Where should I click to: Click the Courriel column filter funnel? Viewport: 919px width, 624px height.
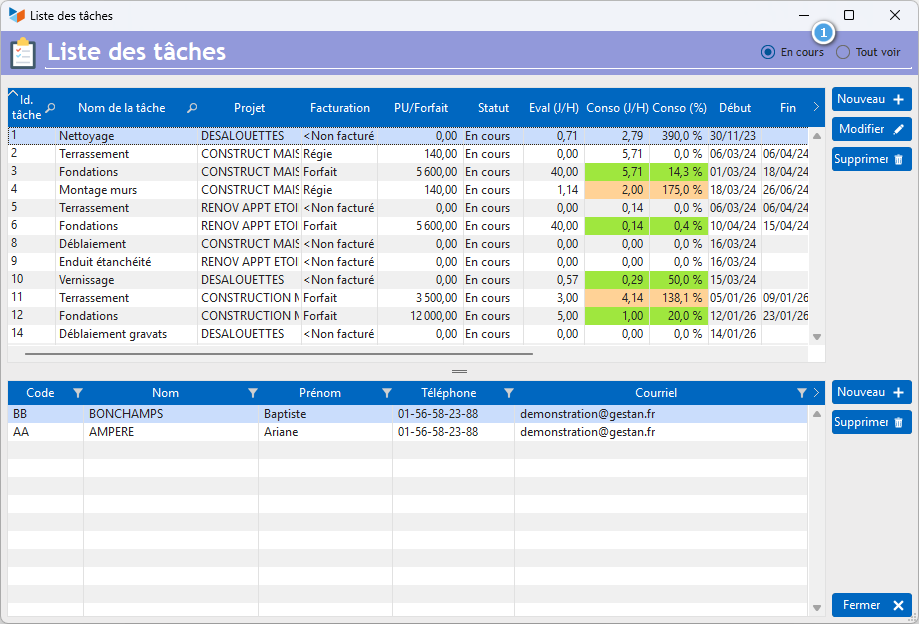[x=801, y=393]
